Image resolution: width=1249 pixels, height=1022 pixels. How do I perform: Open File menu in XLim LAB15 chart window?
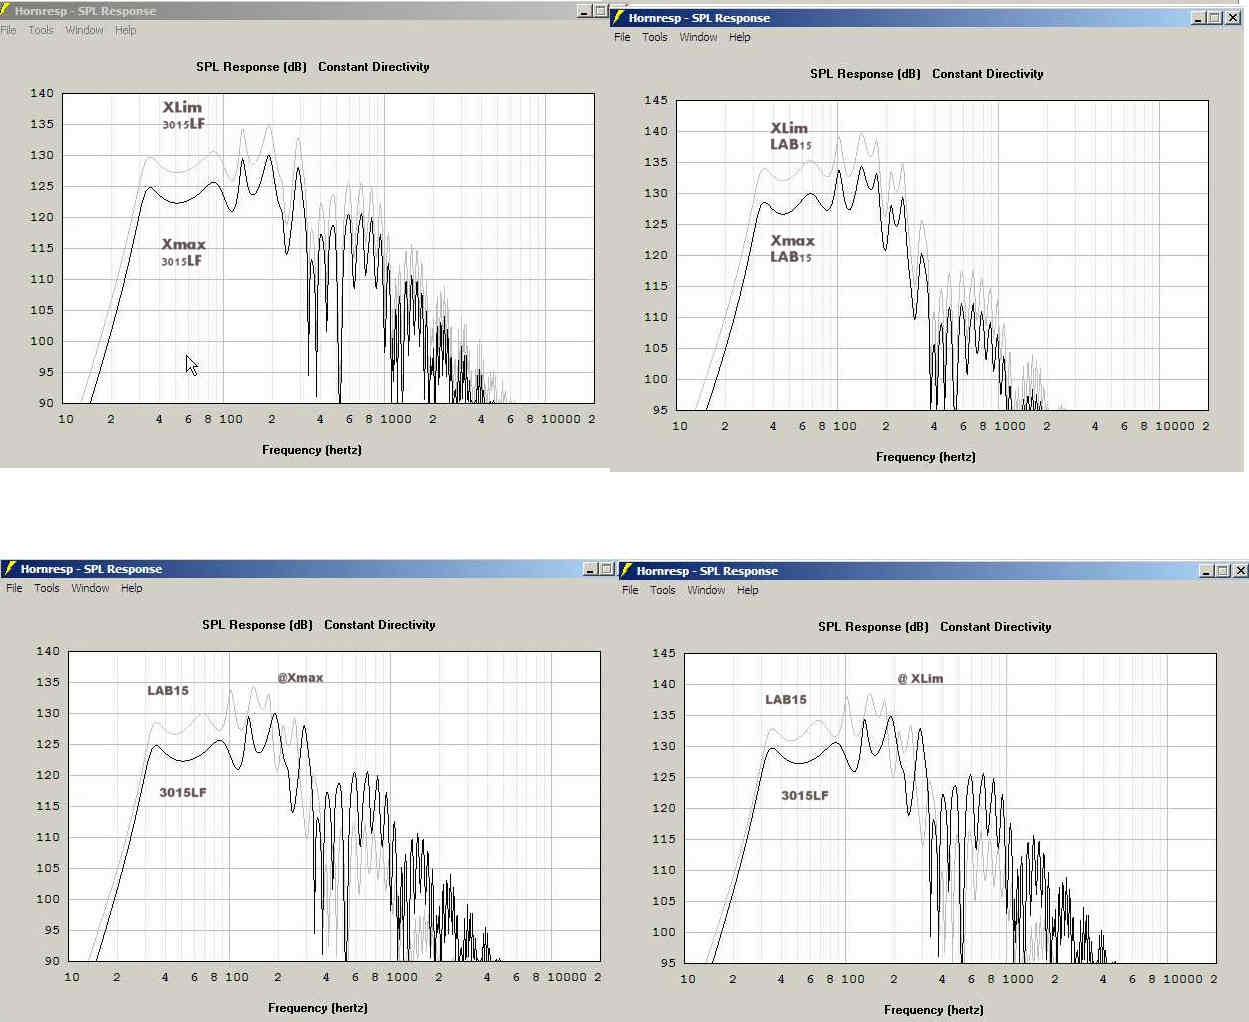(x=622, y=37)
